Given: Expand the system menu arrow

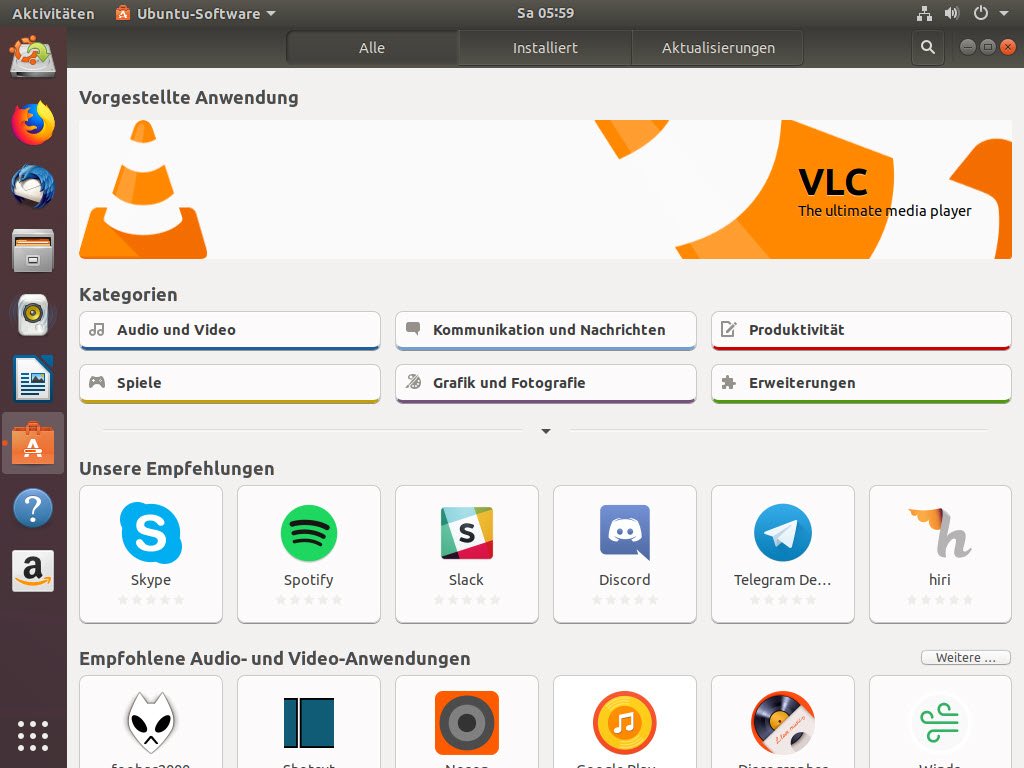Looking at the screenshot, I should click(x=1004, y=13).
